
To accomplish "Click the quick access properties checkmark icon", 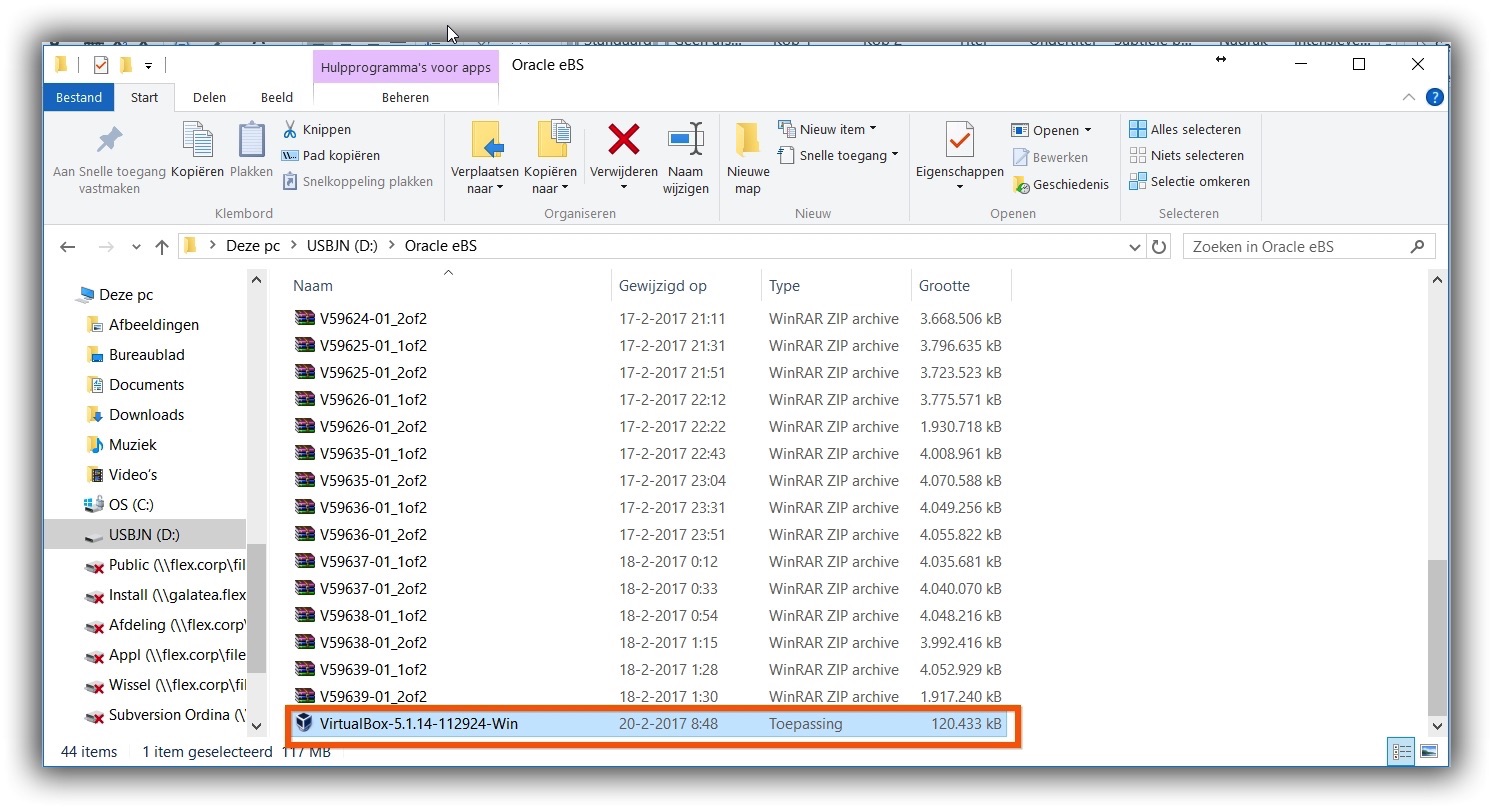I will point(100,65).
